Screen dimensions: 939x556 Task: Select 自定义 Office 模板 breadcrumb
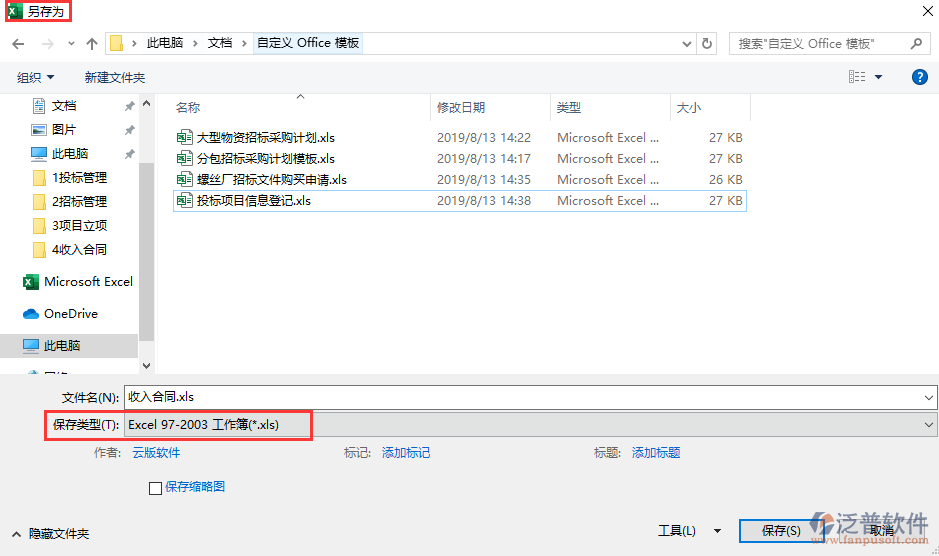308,43
